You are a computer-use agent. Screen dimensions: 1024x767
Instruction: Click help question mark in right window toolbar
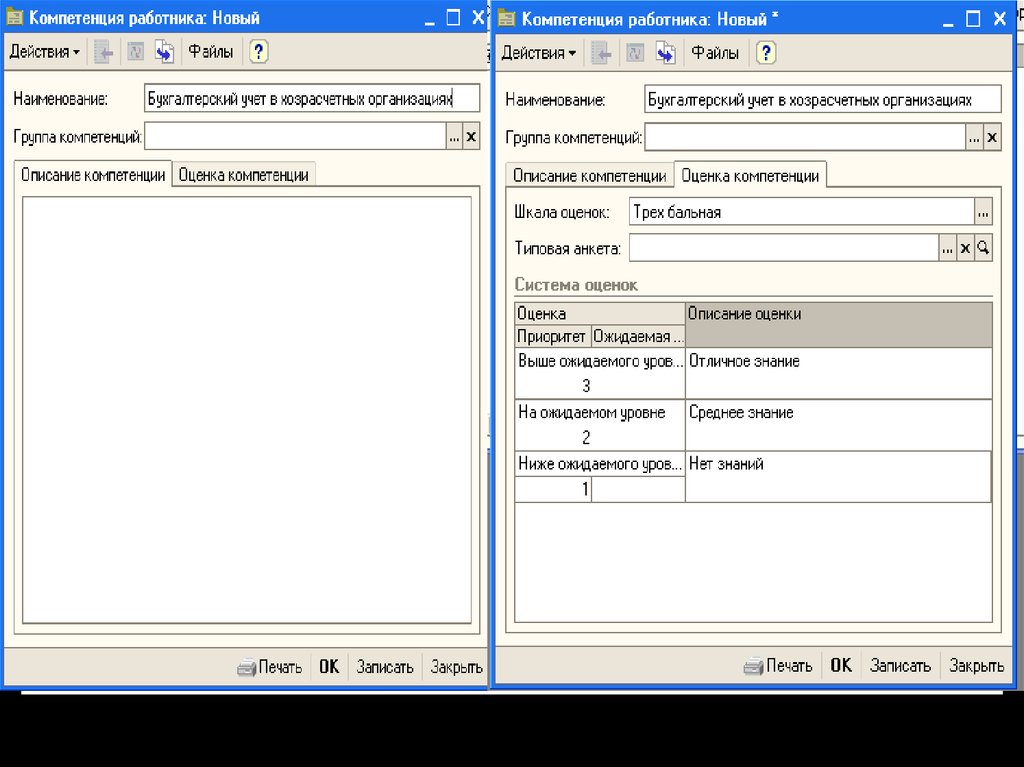click(x=765, y=53)
